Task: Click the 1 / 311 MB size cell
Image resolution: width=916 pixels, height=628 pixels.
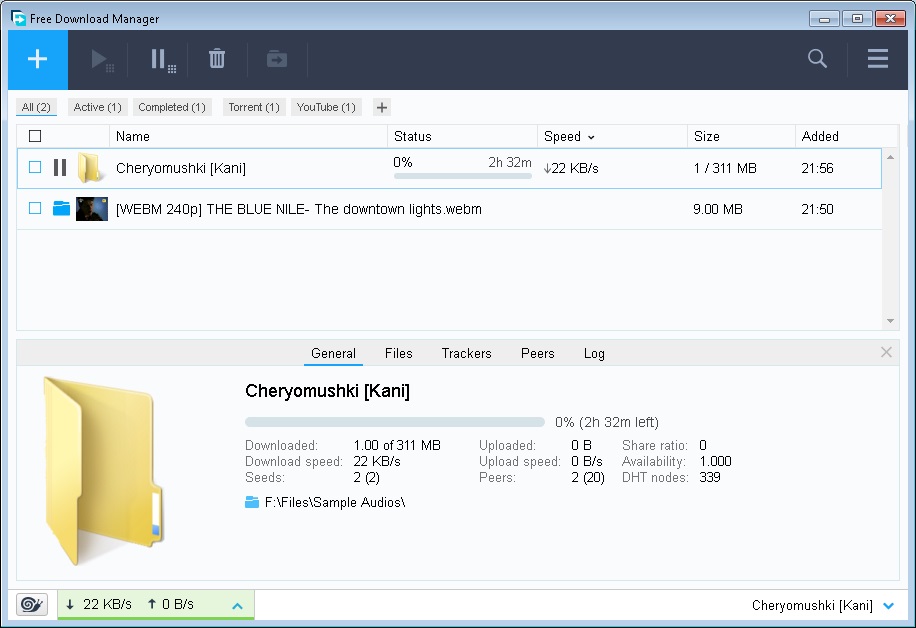Action: pyautogui.click(x=725, y=168)
